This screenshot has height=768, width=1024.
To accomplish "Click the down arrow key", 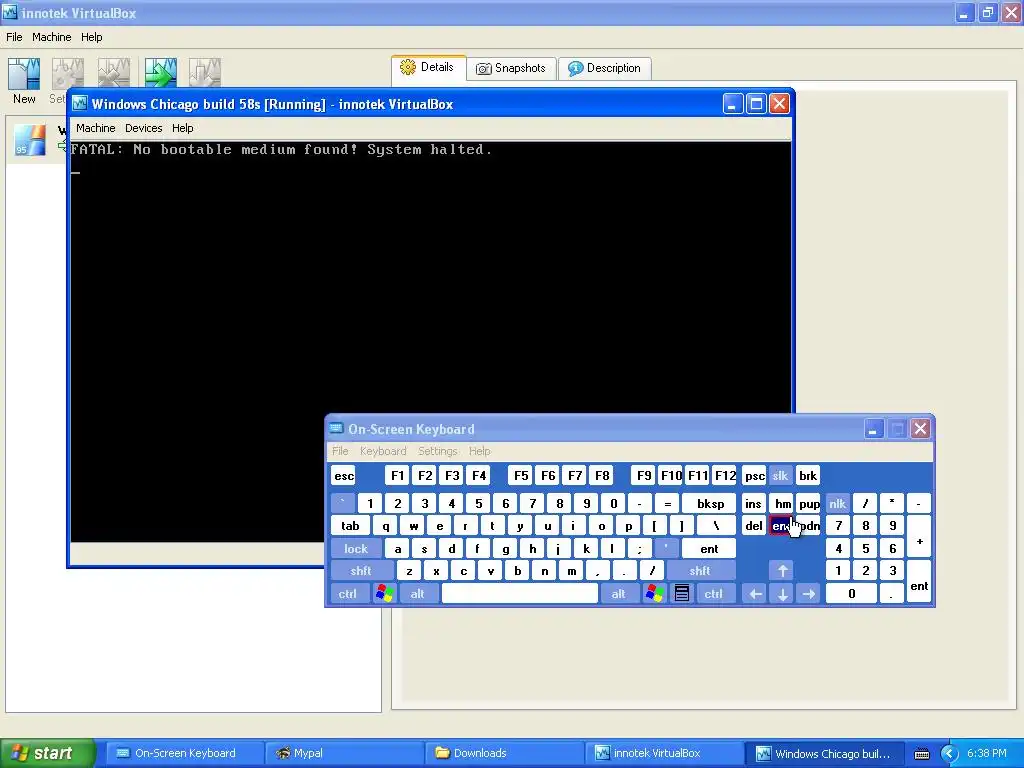I will tap(782, 594).
